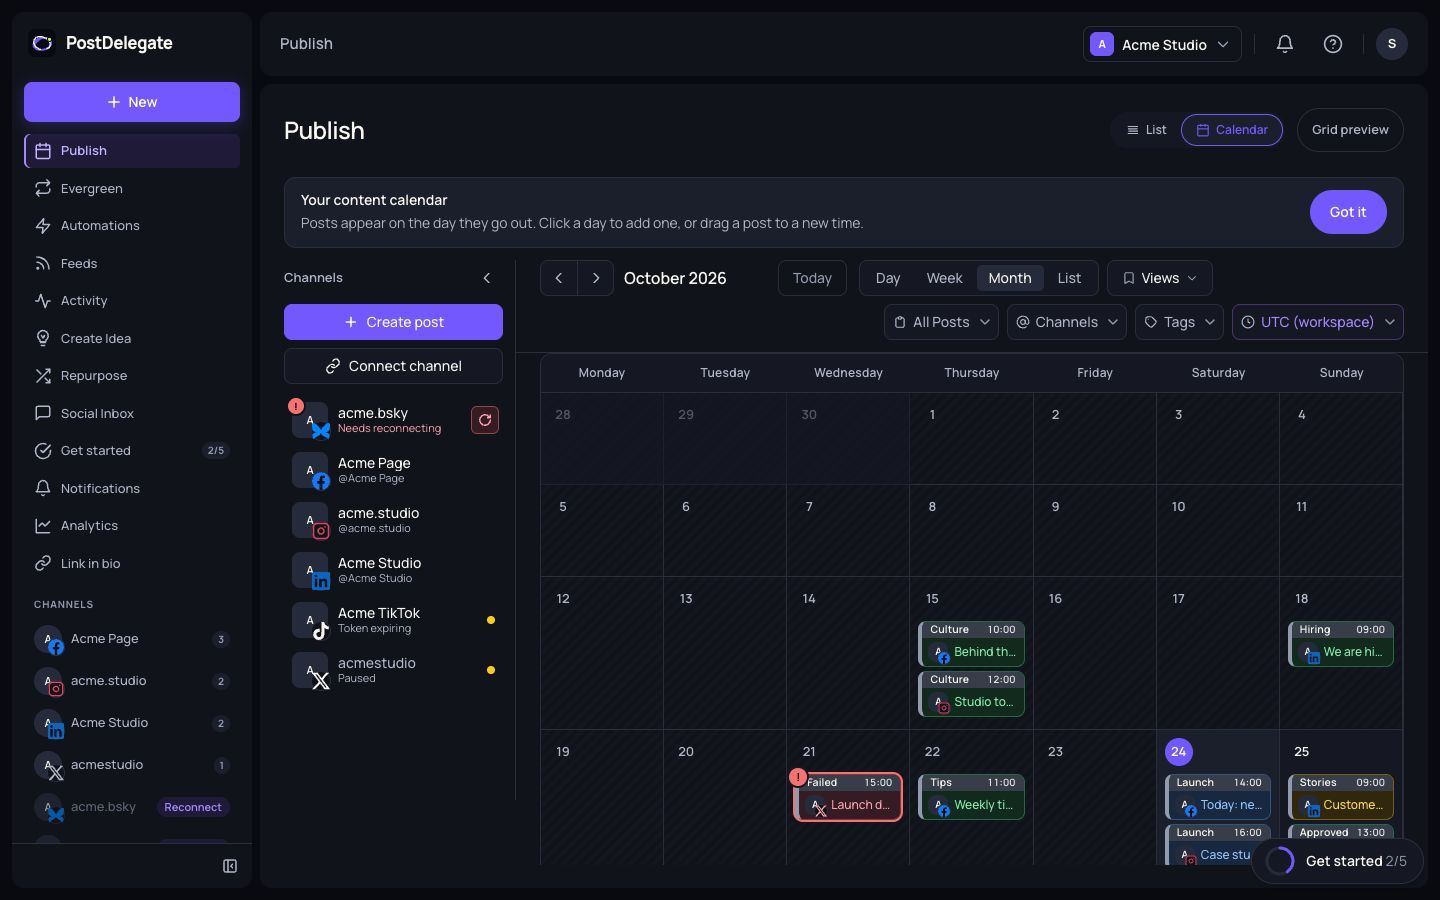Screen dimensions: 1440x900
Task: Open the Channels filter dropdown
Action: tap(1067, 322)
